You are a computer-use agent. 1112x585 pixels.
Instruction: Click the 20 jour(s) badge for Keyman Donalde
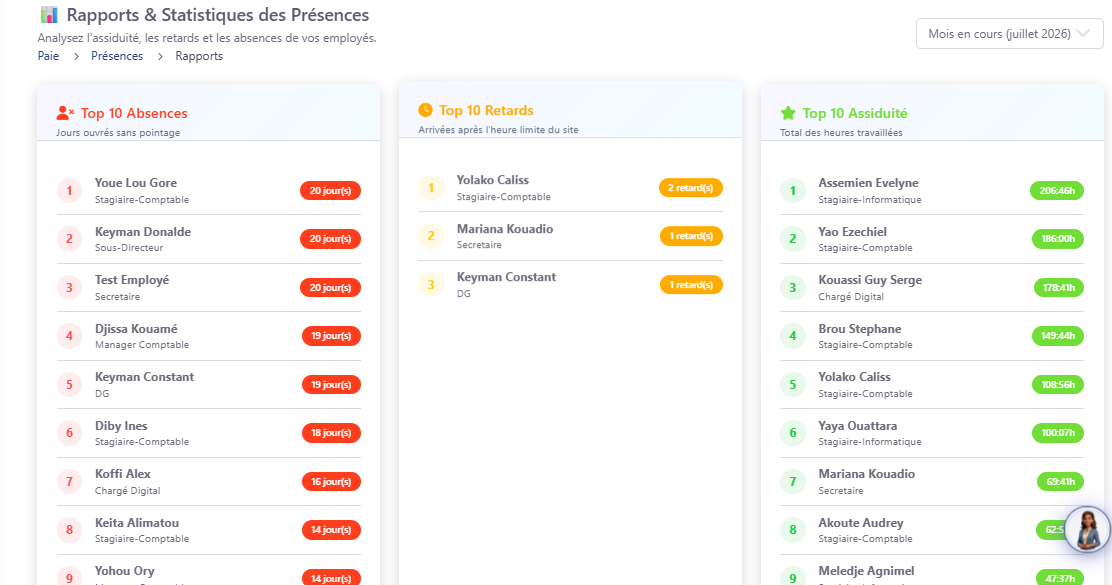pyautogui.click(x=330, y=239)
